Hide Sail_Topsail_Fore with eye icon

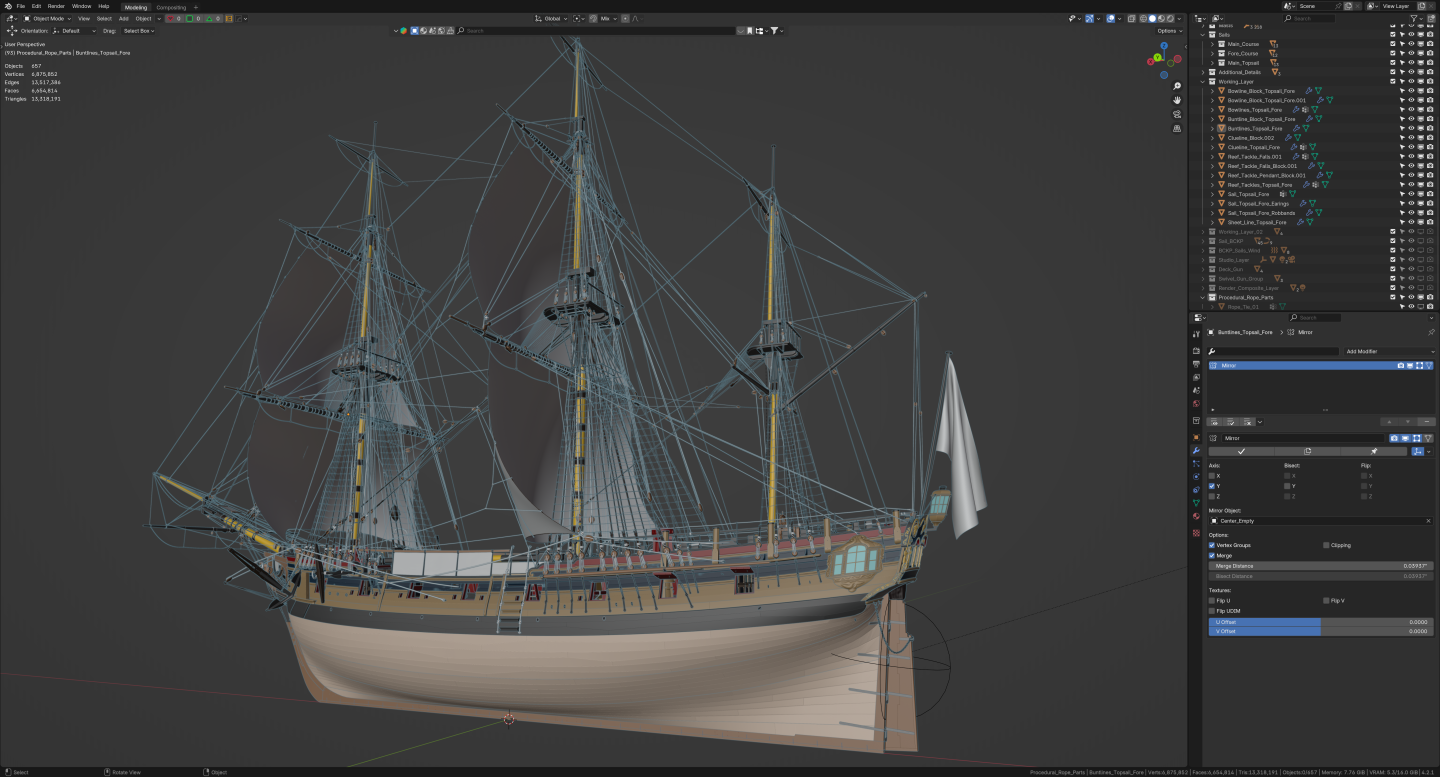[x=1411, y=194]
